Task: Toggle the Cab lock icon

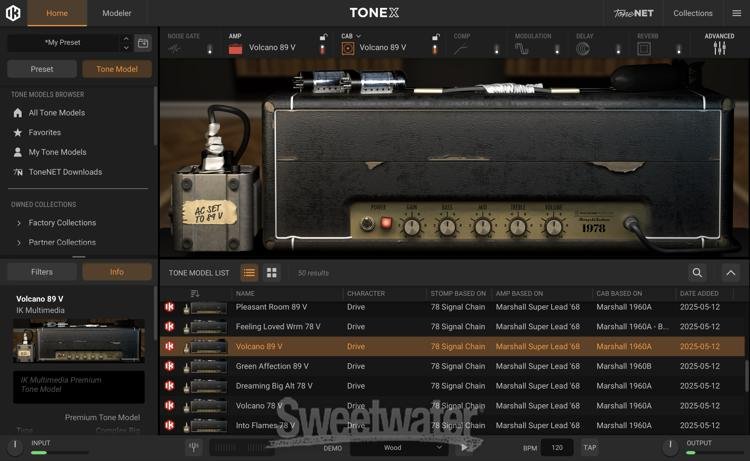Action: pyautogui.click(x=435, y=37)
